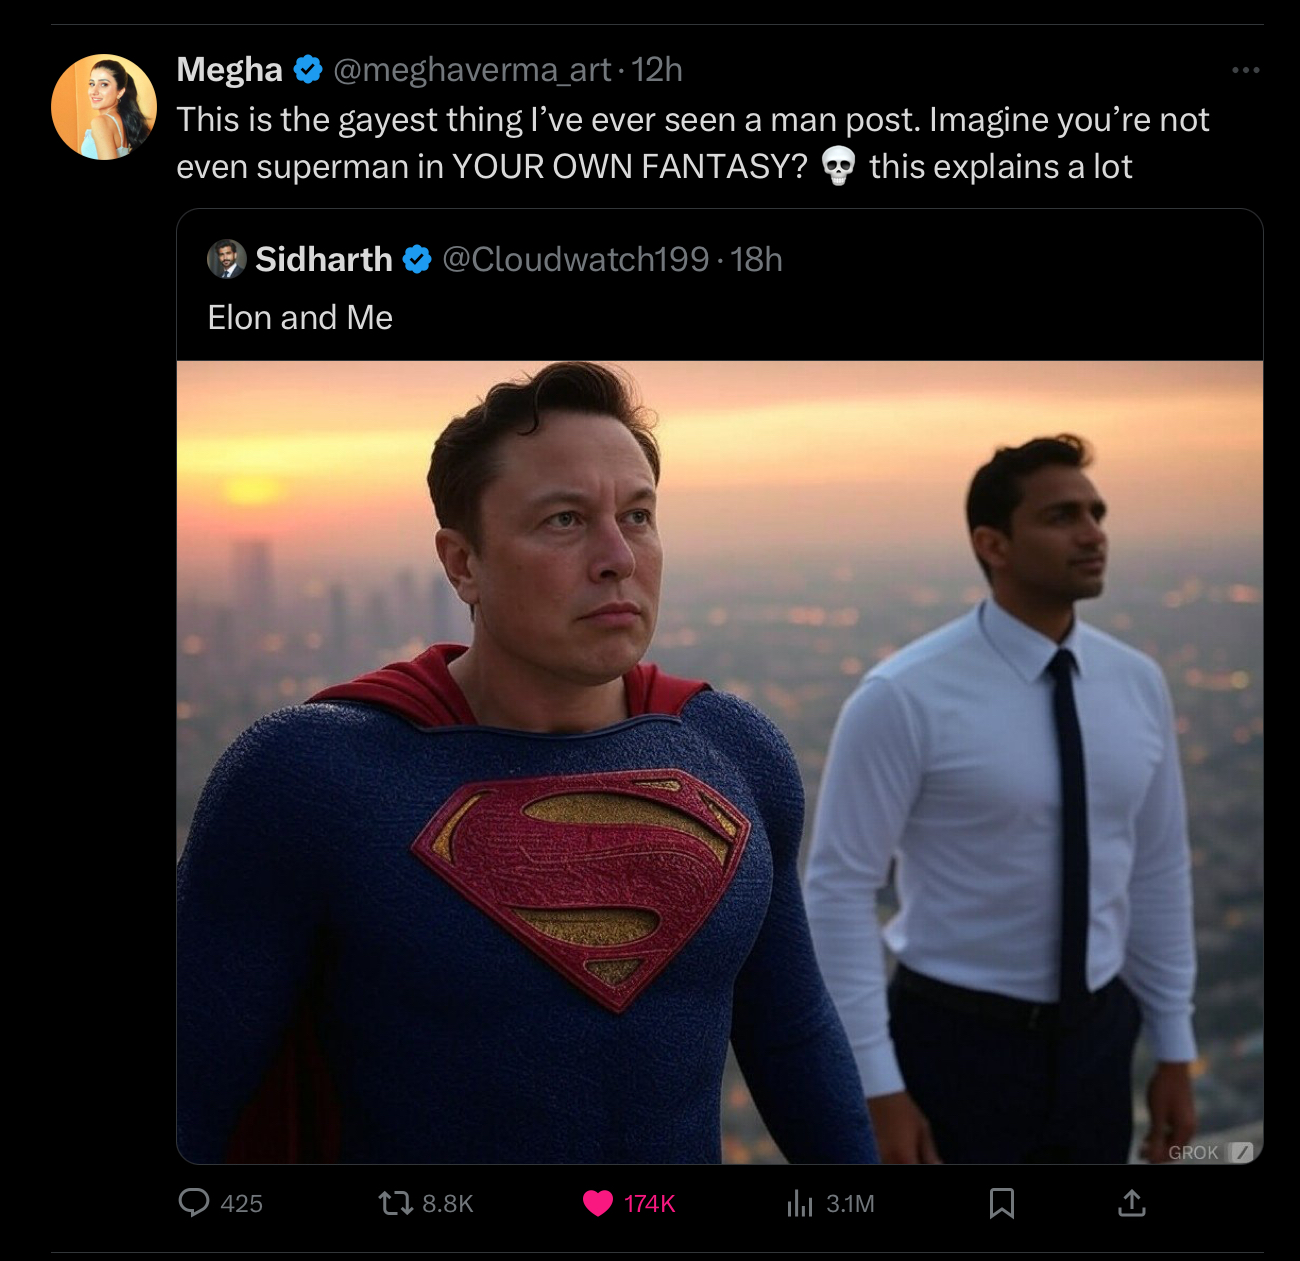Click the reply comment icon
Image resolution: width=1300 pixels, height=1261 pixels.
click(194, 1202)
